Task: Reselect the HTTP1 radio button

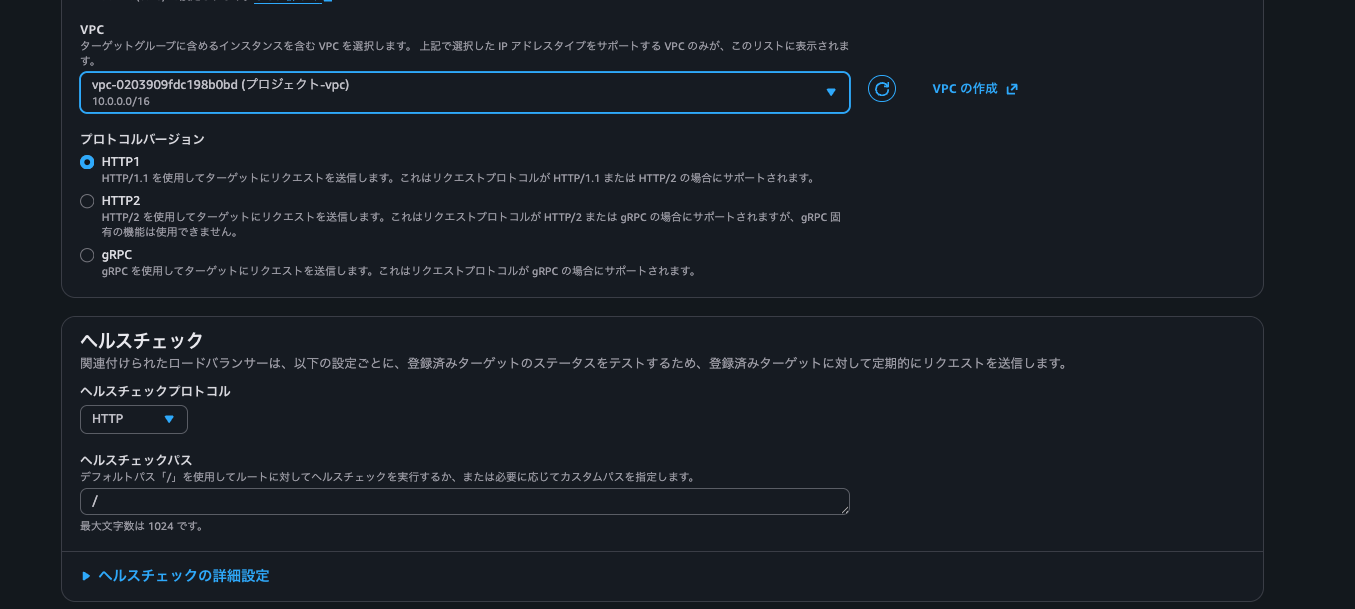Action: (86, 160)
